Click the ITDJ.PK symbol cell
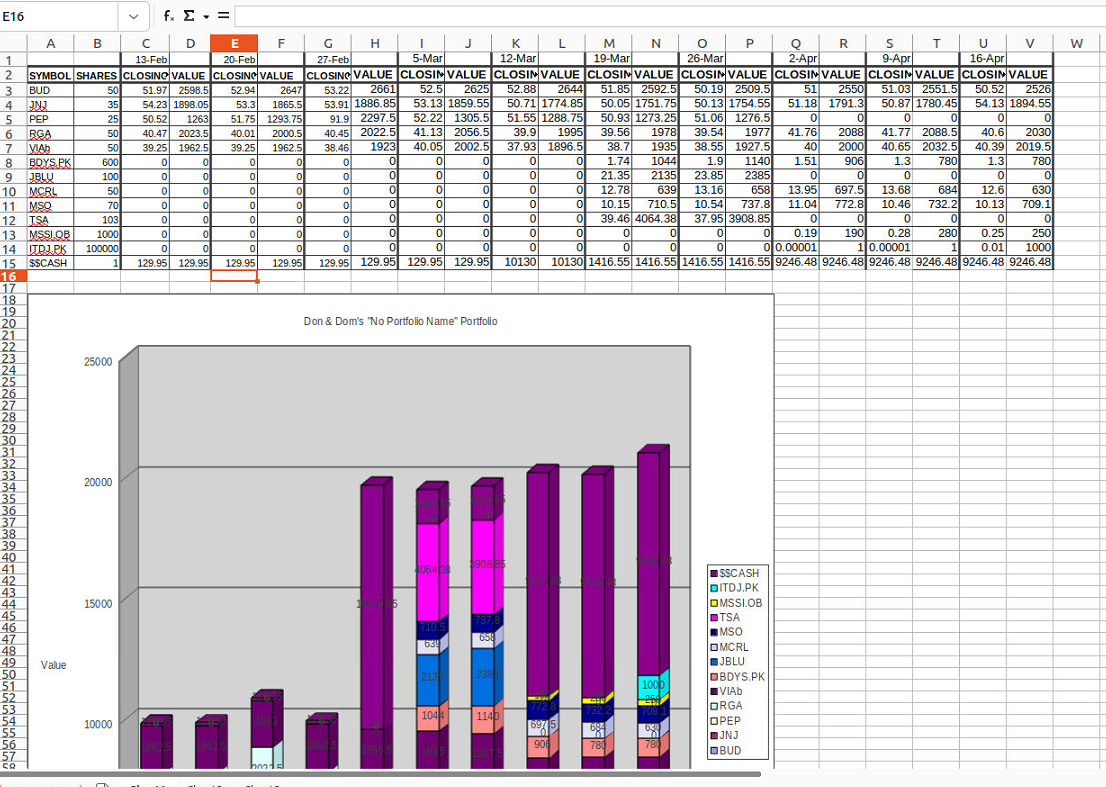 click(x=50, y=248)
